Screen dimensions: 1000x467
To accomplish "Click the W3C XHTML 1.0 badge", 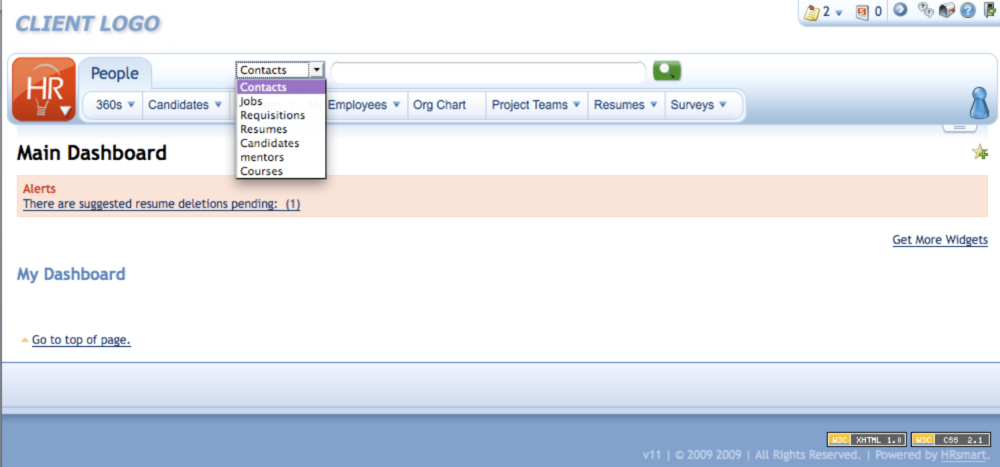I will tap(867, 440).
